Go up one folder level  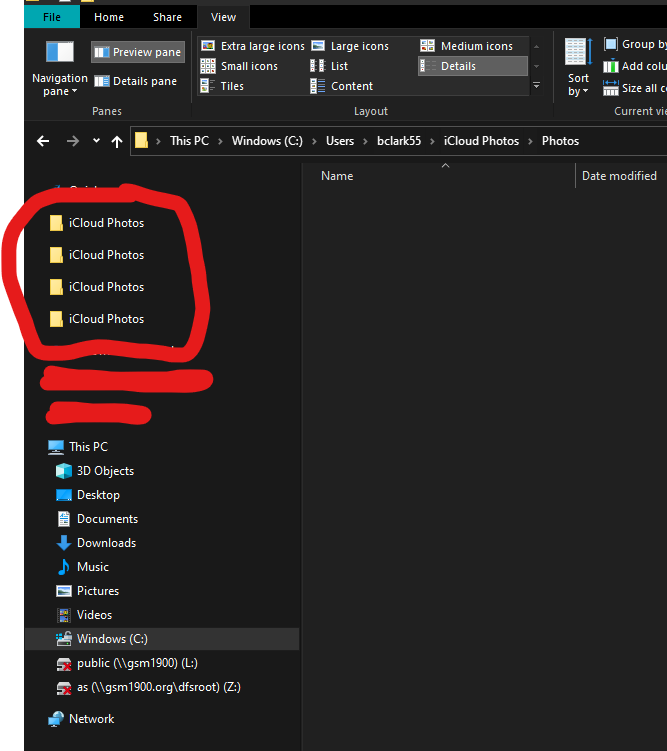pyautogui.click(x=117, y=141)
